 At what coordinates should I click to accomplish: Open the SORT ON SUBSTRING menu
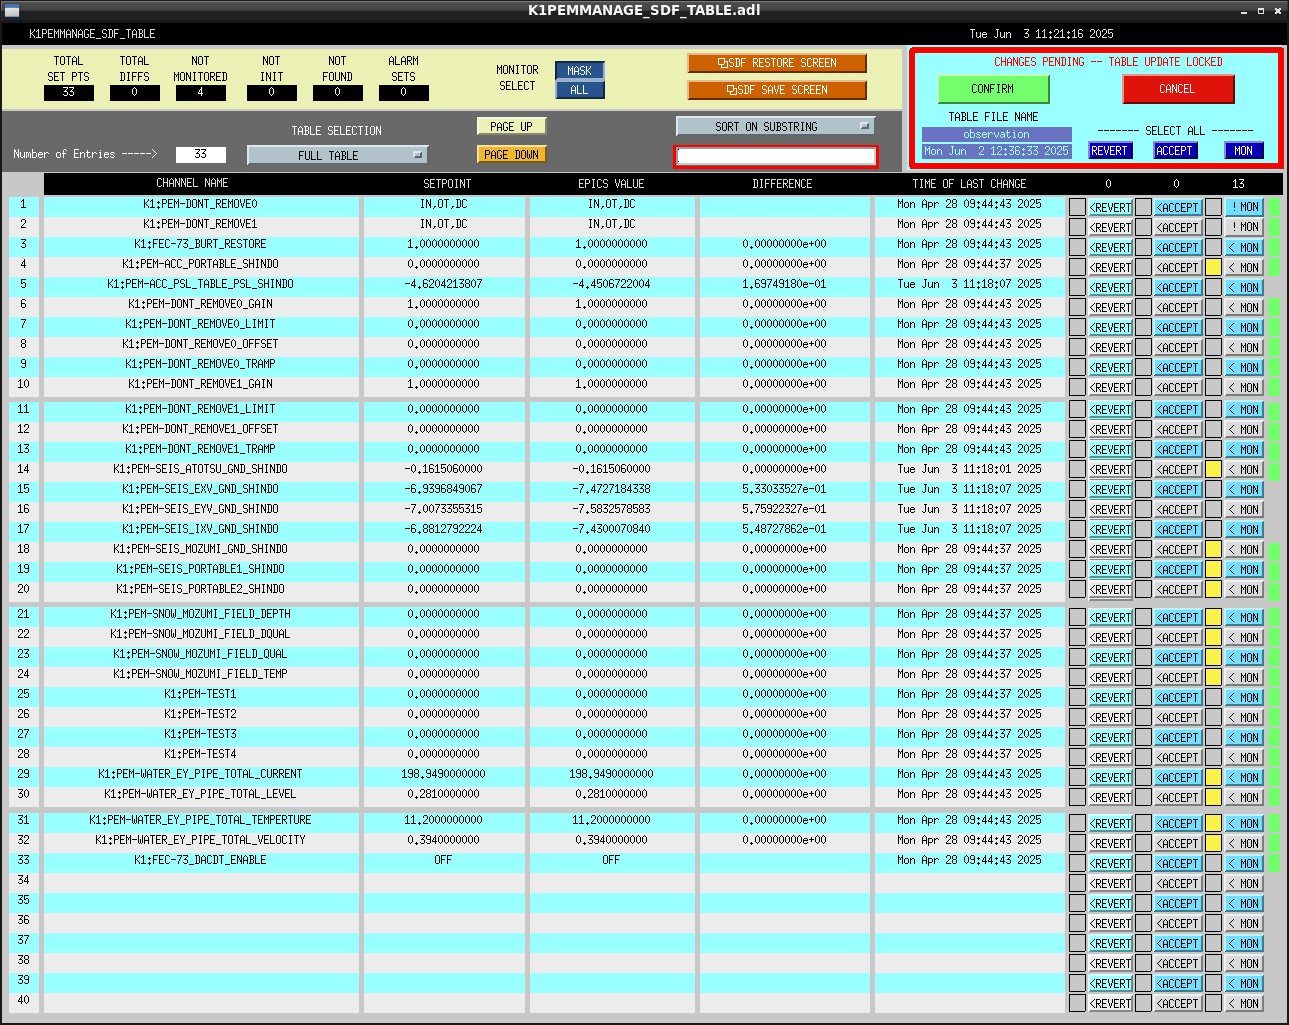(775, 127)
